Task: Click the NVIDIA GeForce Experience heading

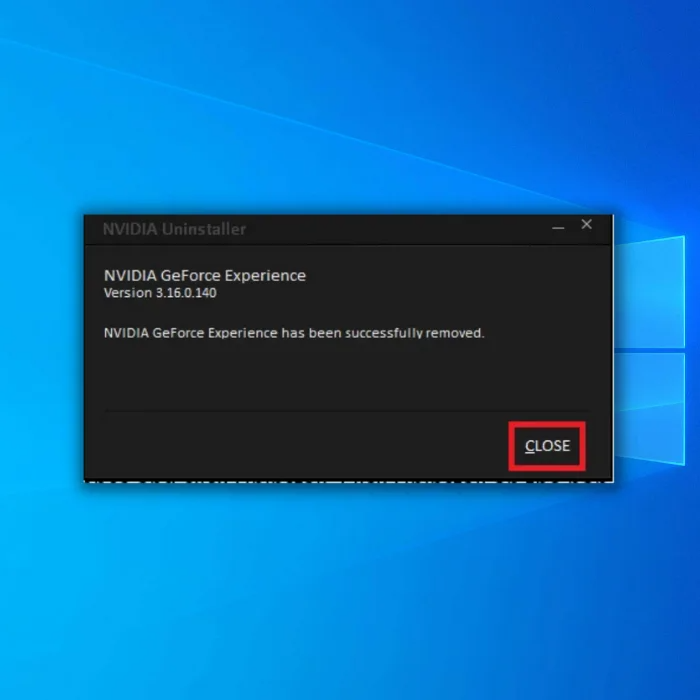Action: (x=205, y=275)
